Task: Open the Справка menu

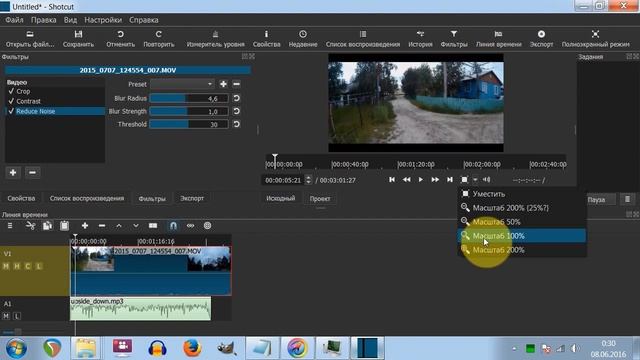Action: (x=144, y=20)
